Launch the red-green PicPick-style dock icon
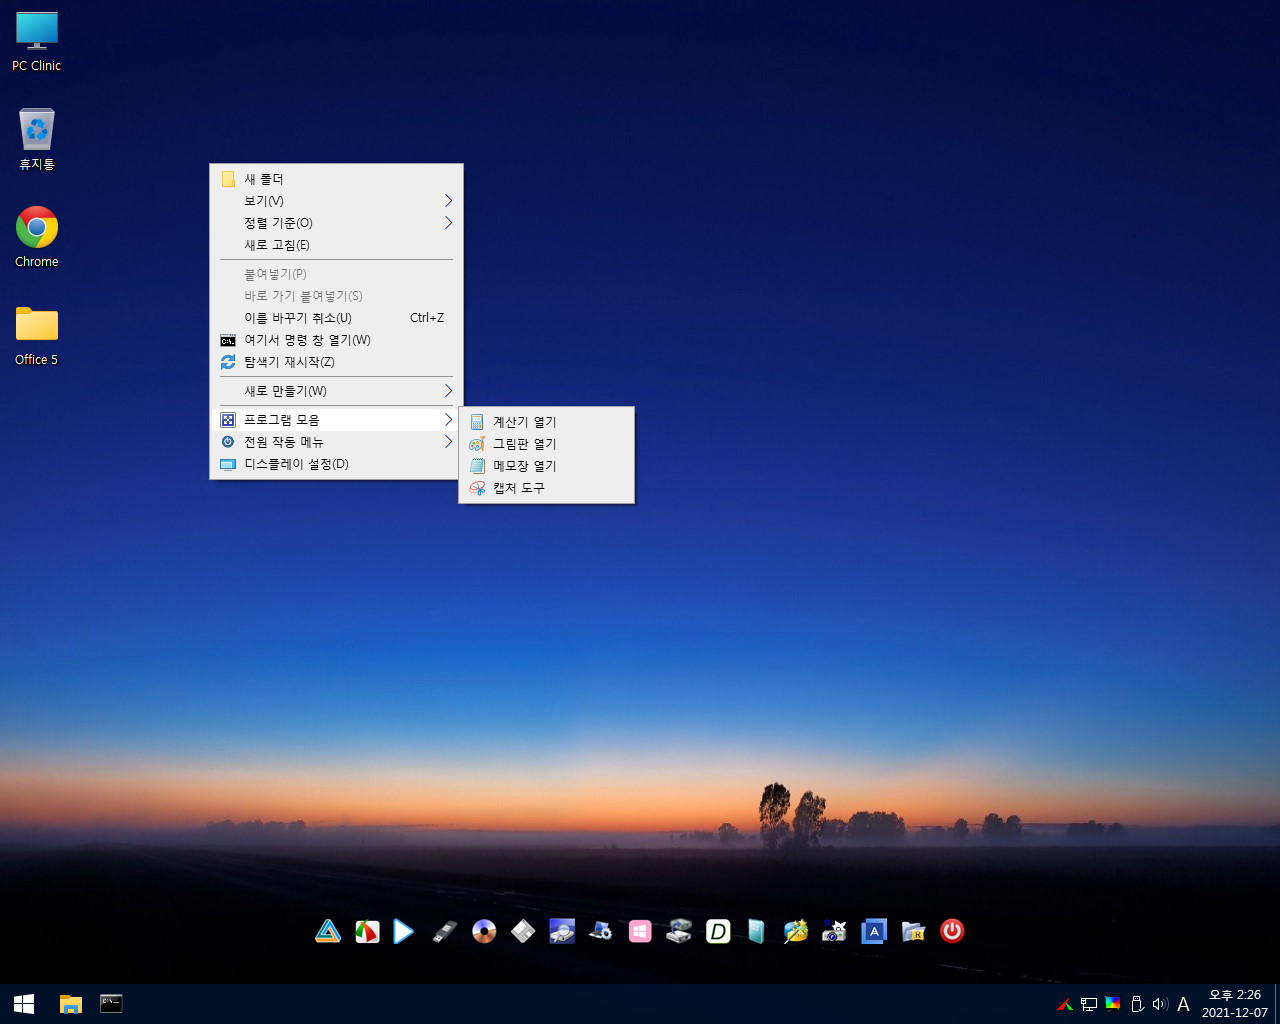The image size is (1280, 1024). point(367,932)
